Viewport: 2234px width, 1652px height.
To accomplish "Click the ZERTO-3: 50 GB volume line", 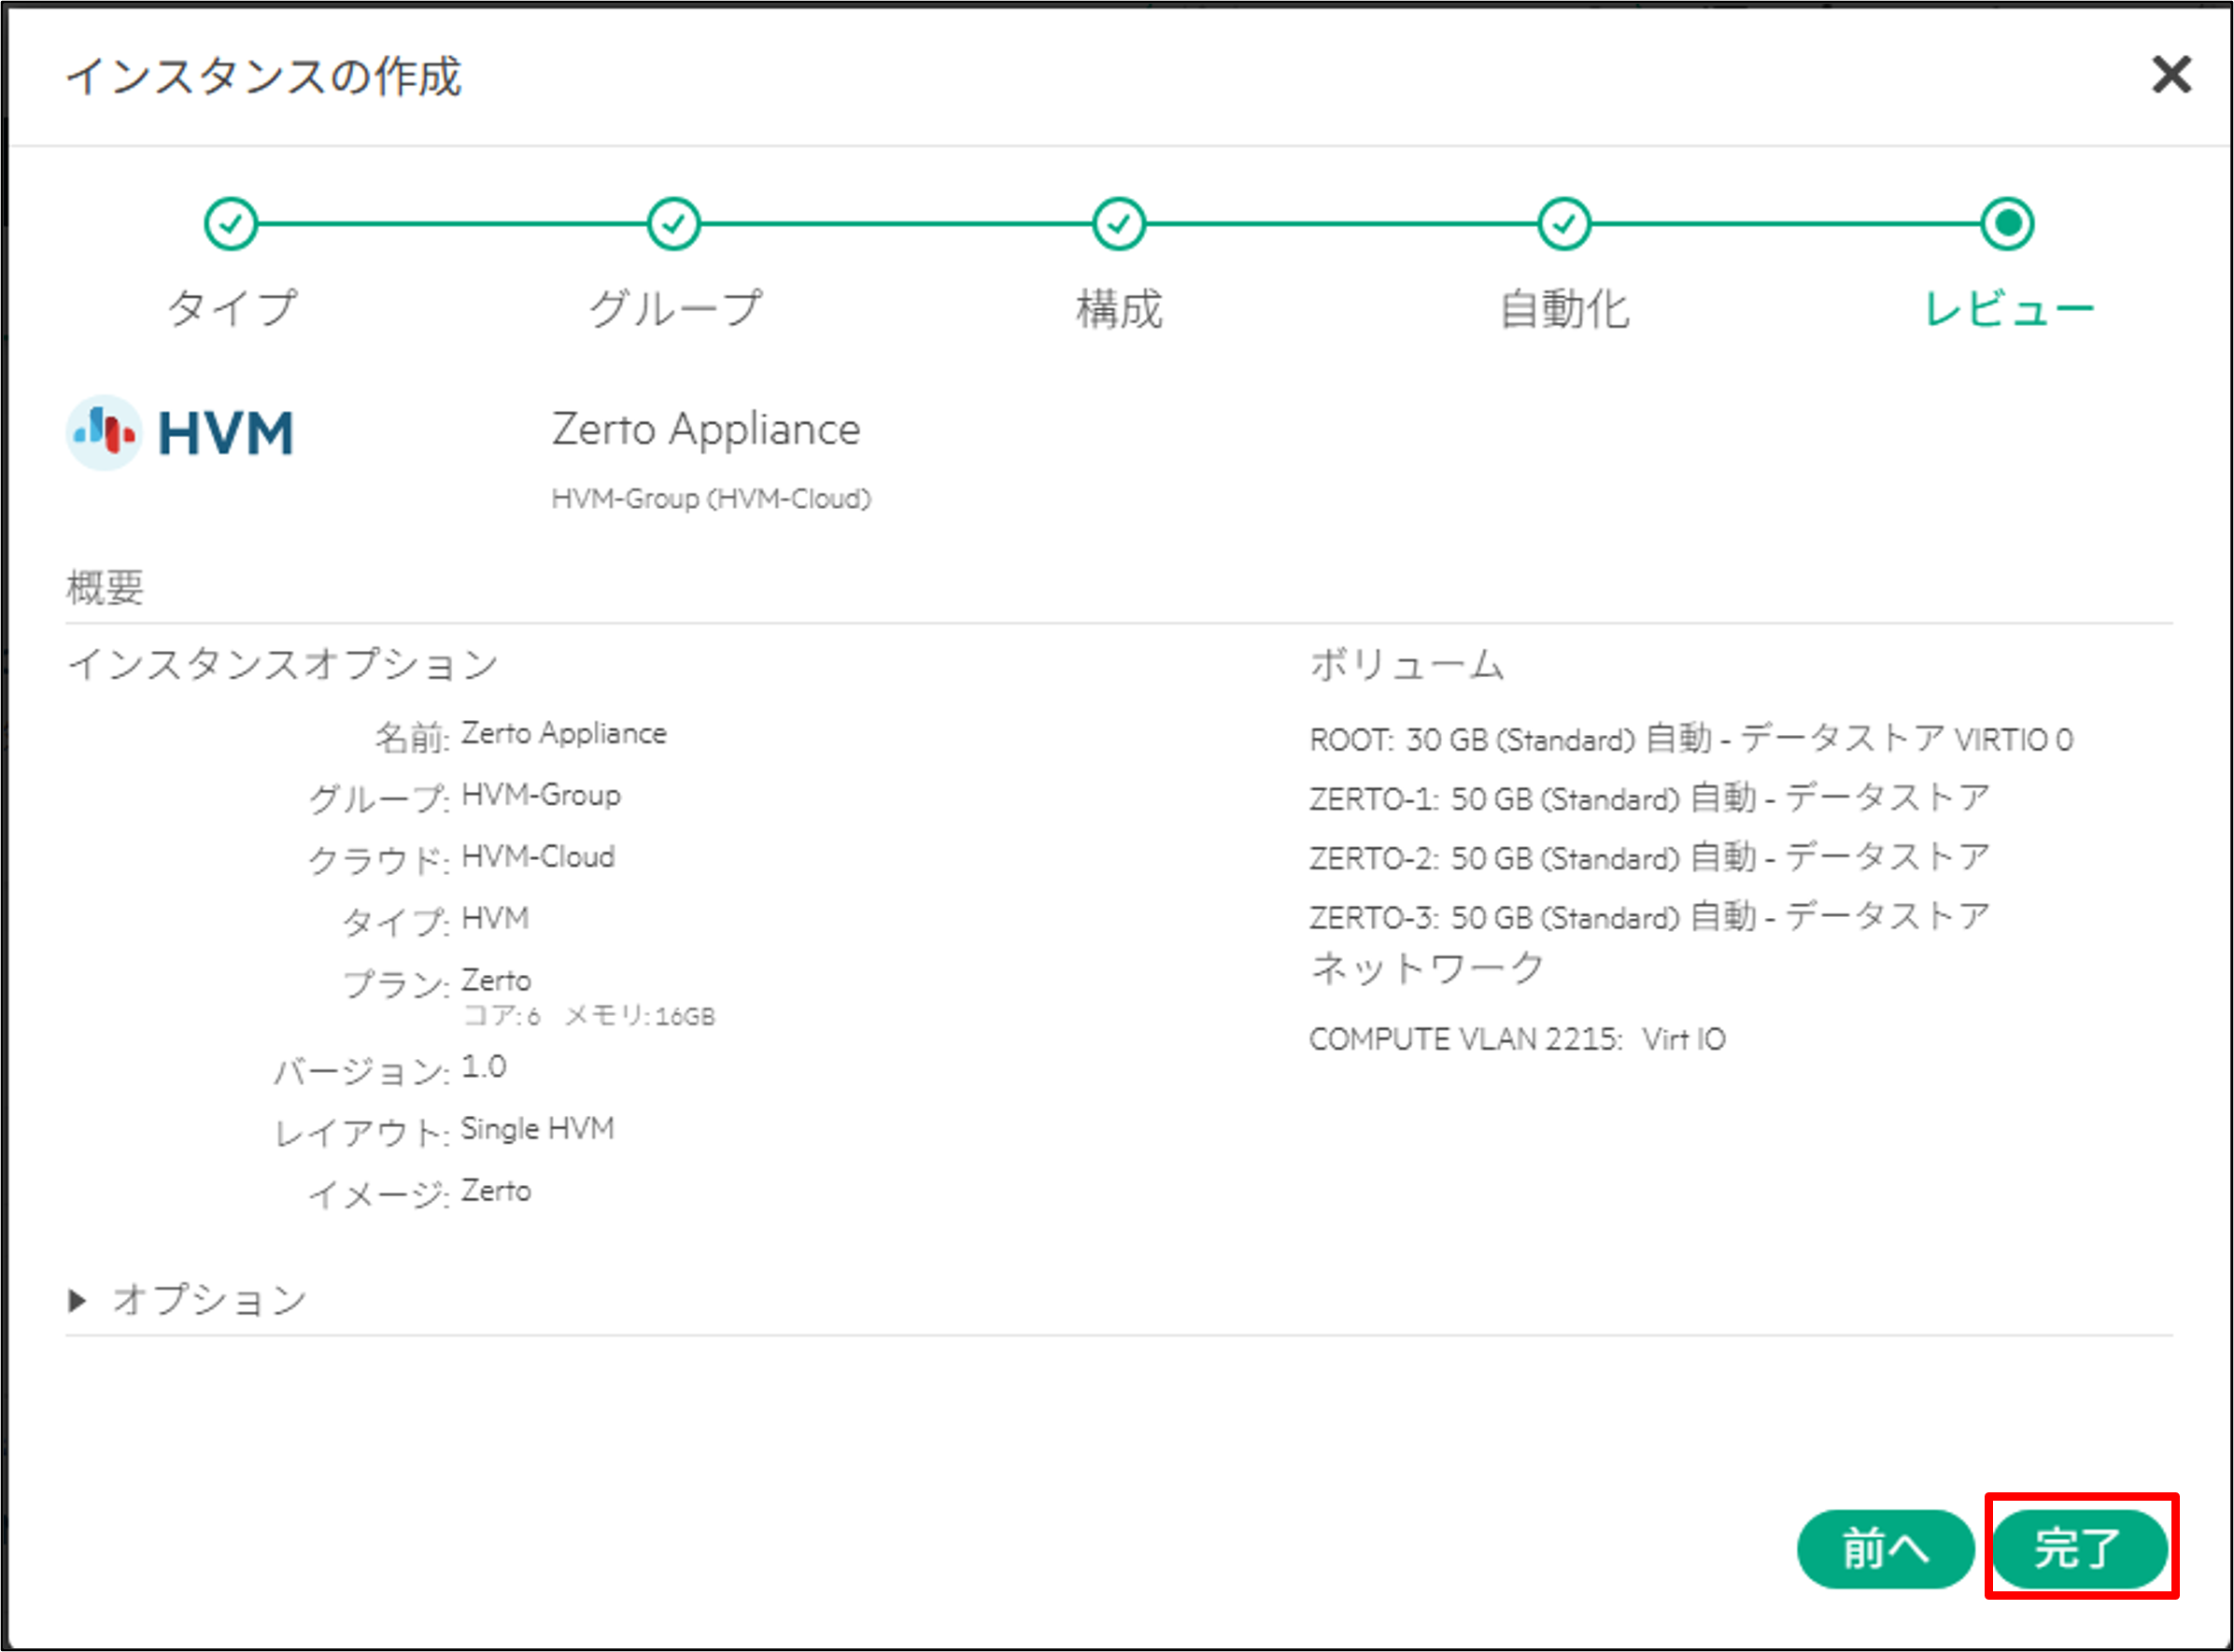I will point(1650,916).
